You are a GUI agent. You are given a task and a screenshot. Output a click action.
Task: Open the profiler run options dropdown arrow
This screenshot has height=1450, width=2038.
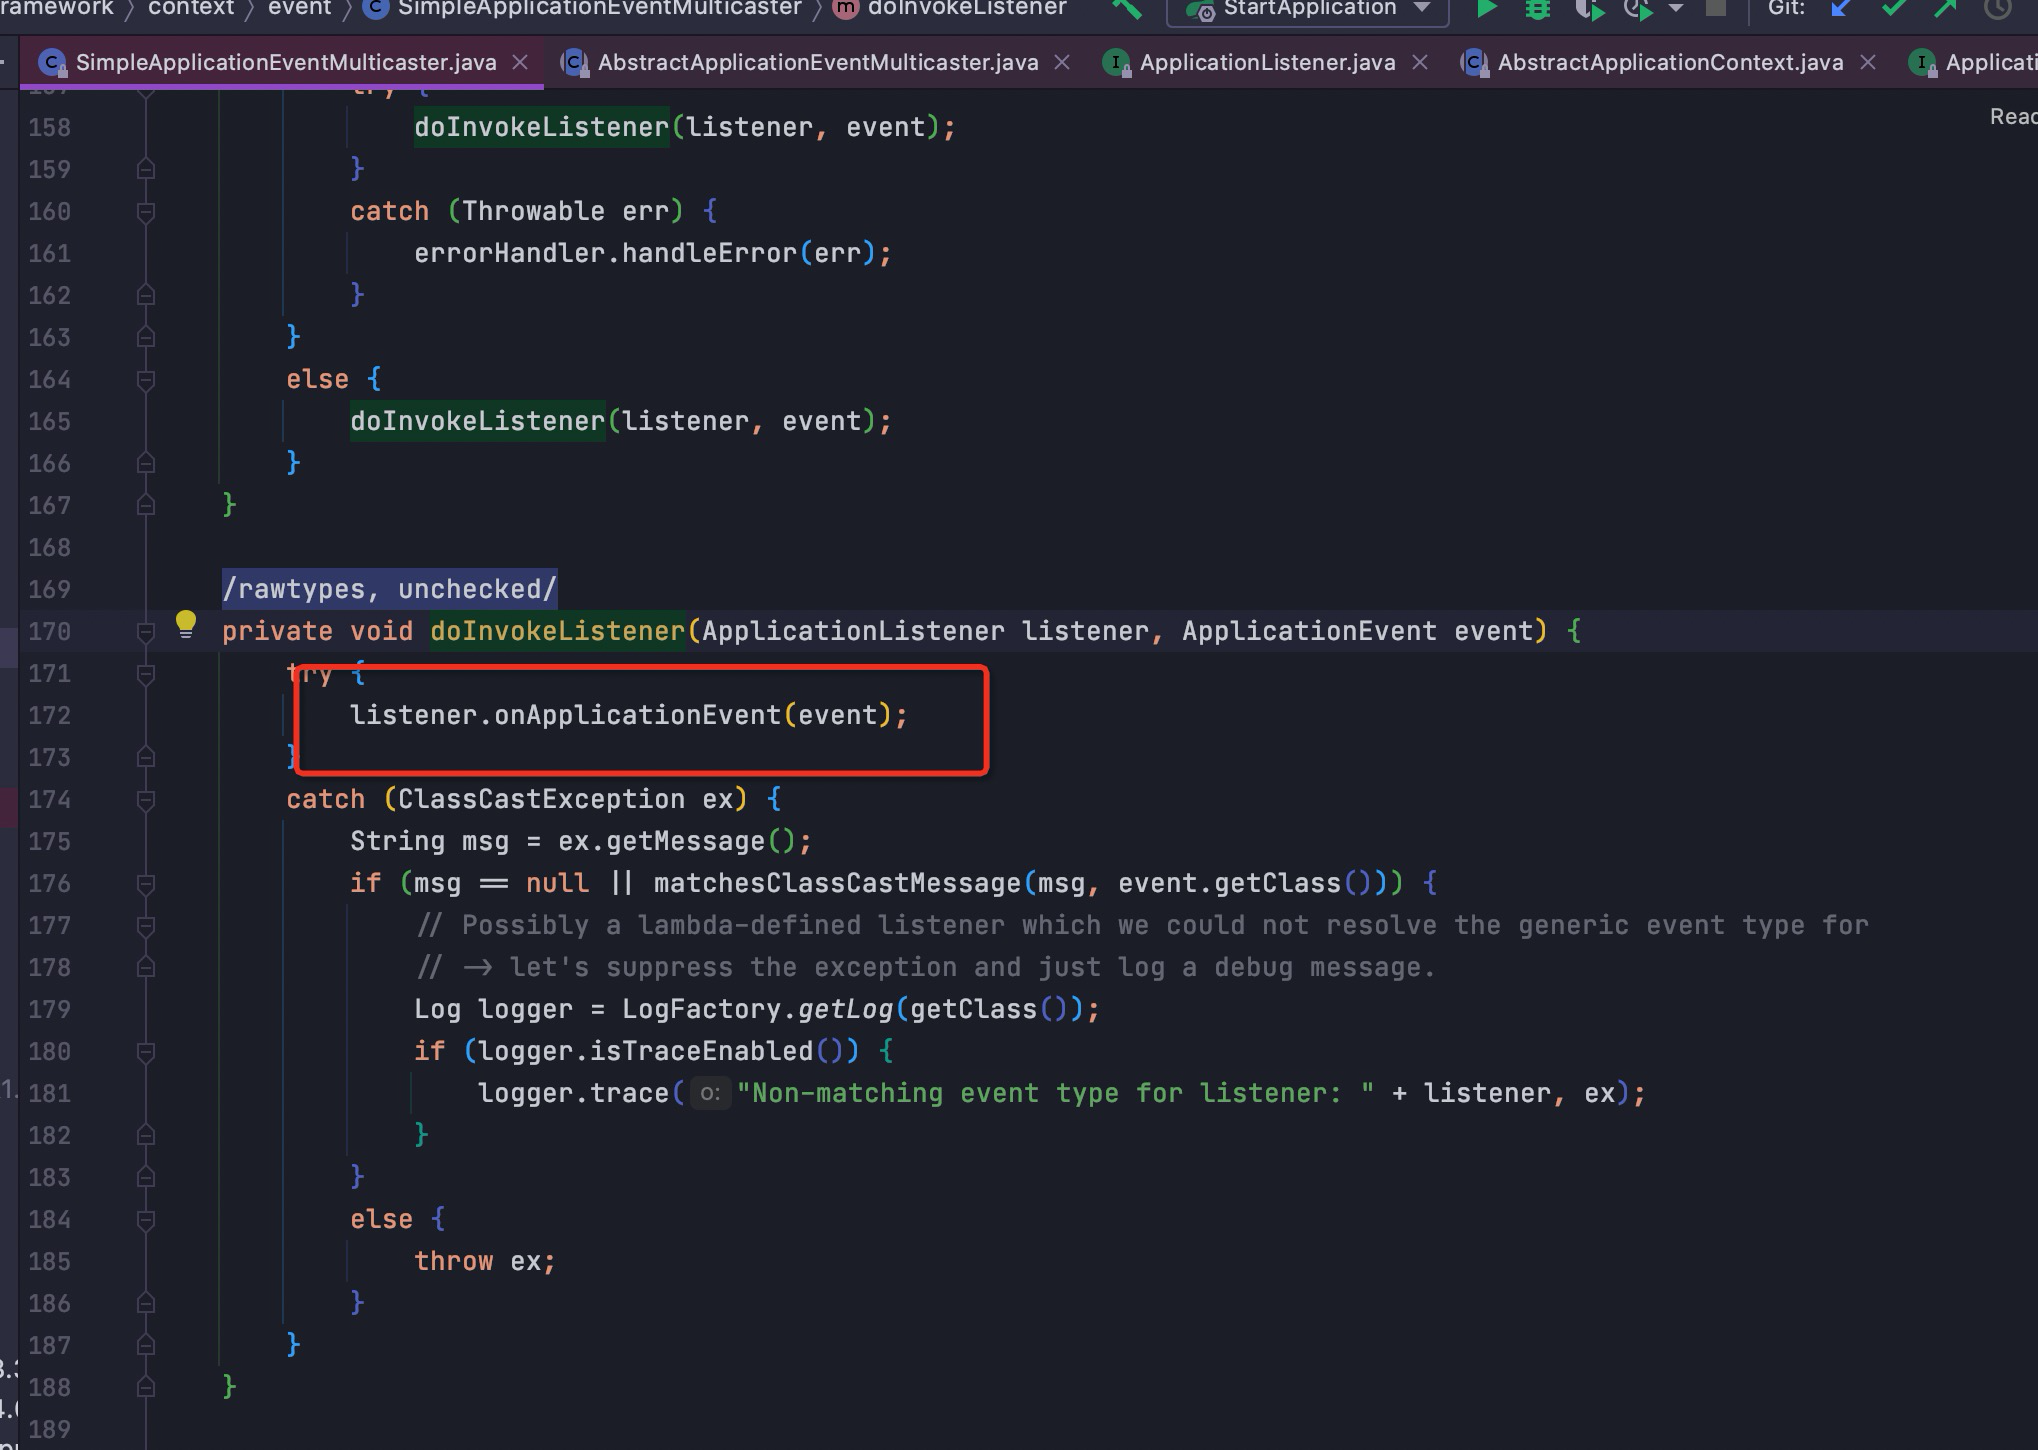coord(1677,9)
